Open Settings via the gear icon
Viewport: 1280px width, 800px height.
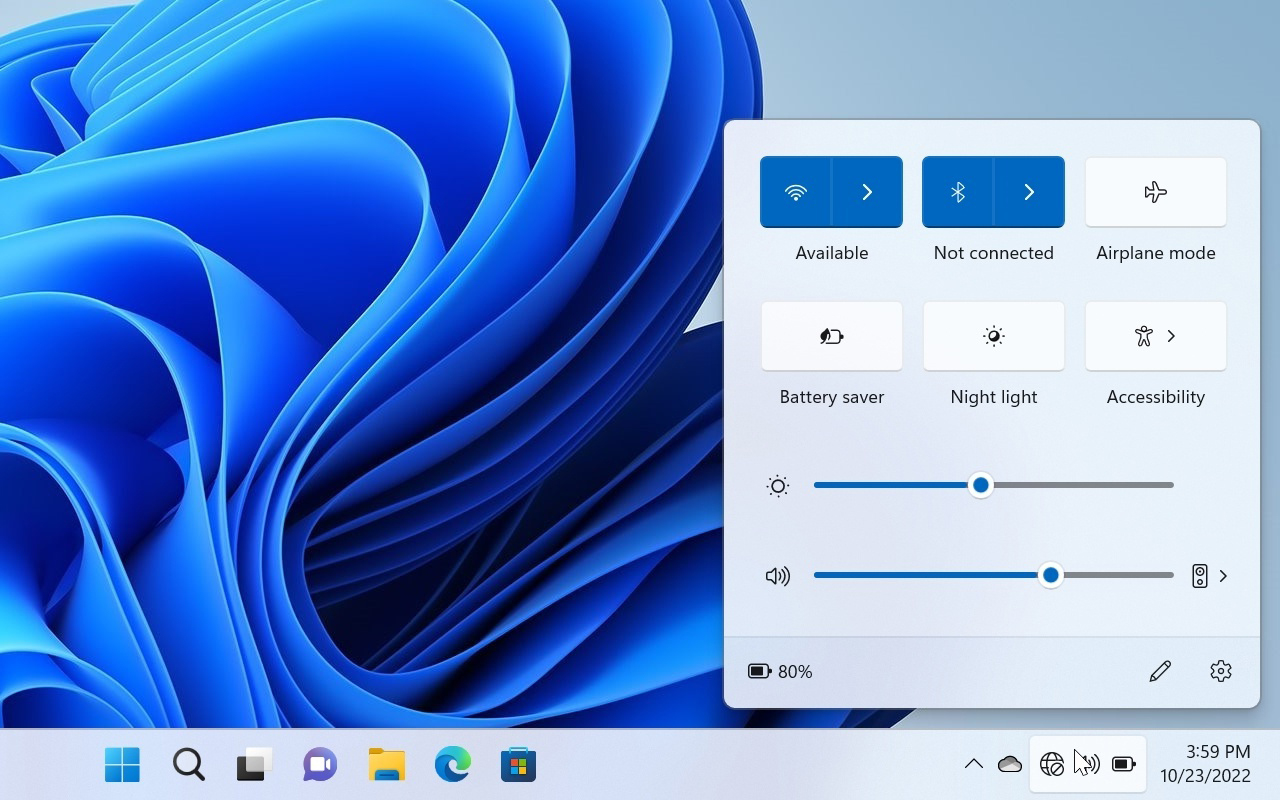pyautogui.click(x=1220, y=671)
